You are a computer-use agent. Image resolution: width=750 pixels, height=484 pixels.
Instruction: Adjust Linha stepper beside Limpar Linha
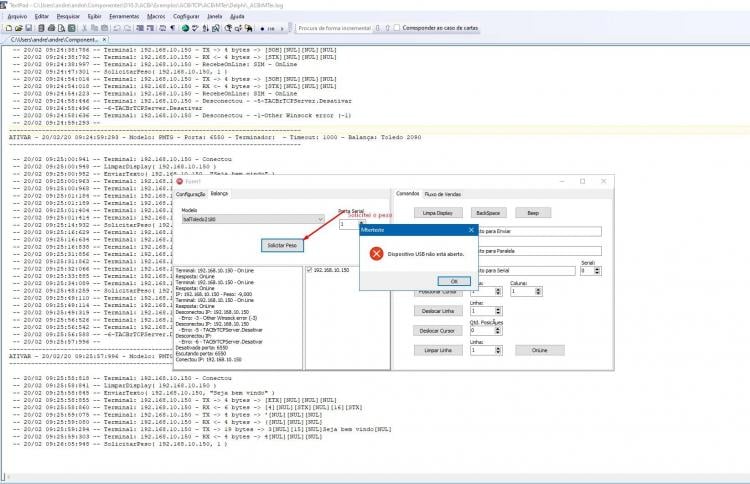click(498, 350)
